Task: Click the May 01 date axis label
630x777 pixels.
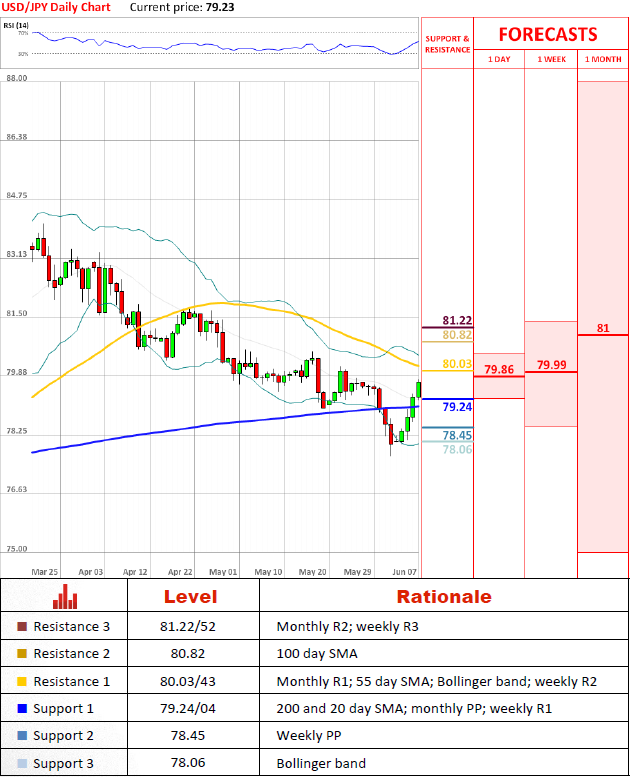Action: pos(223,572)
